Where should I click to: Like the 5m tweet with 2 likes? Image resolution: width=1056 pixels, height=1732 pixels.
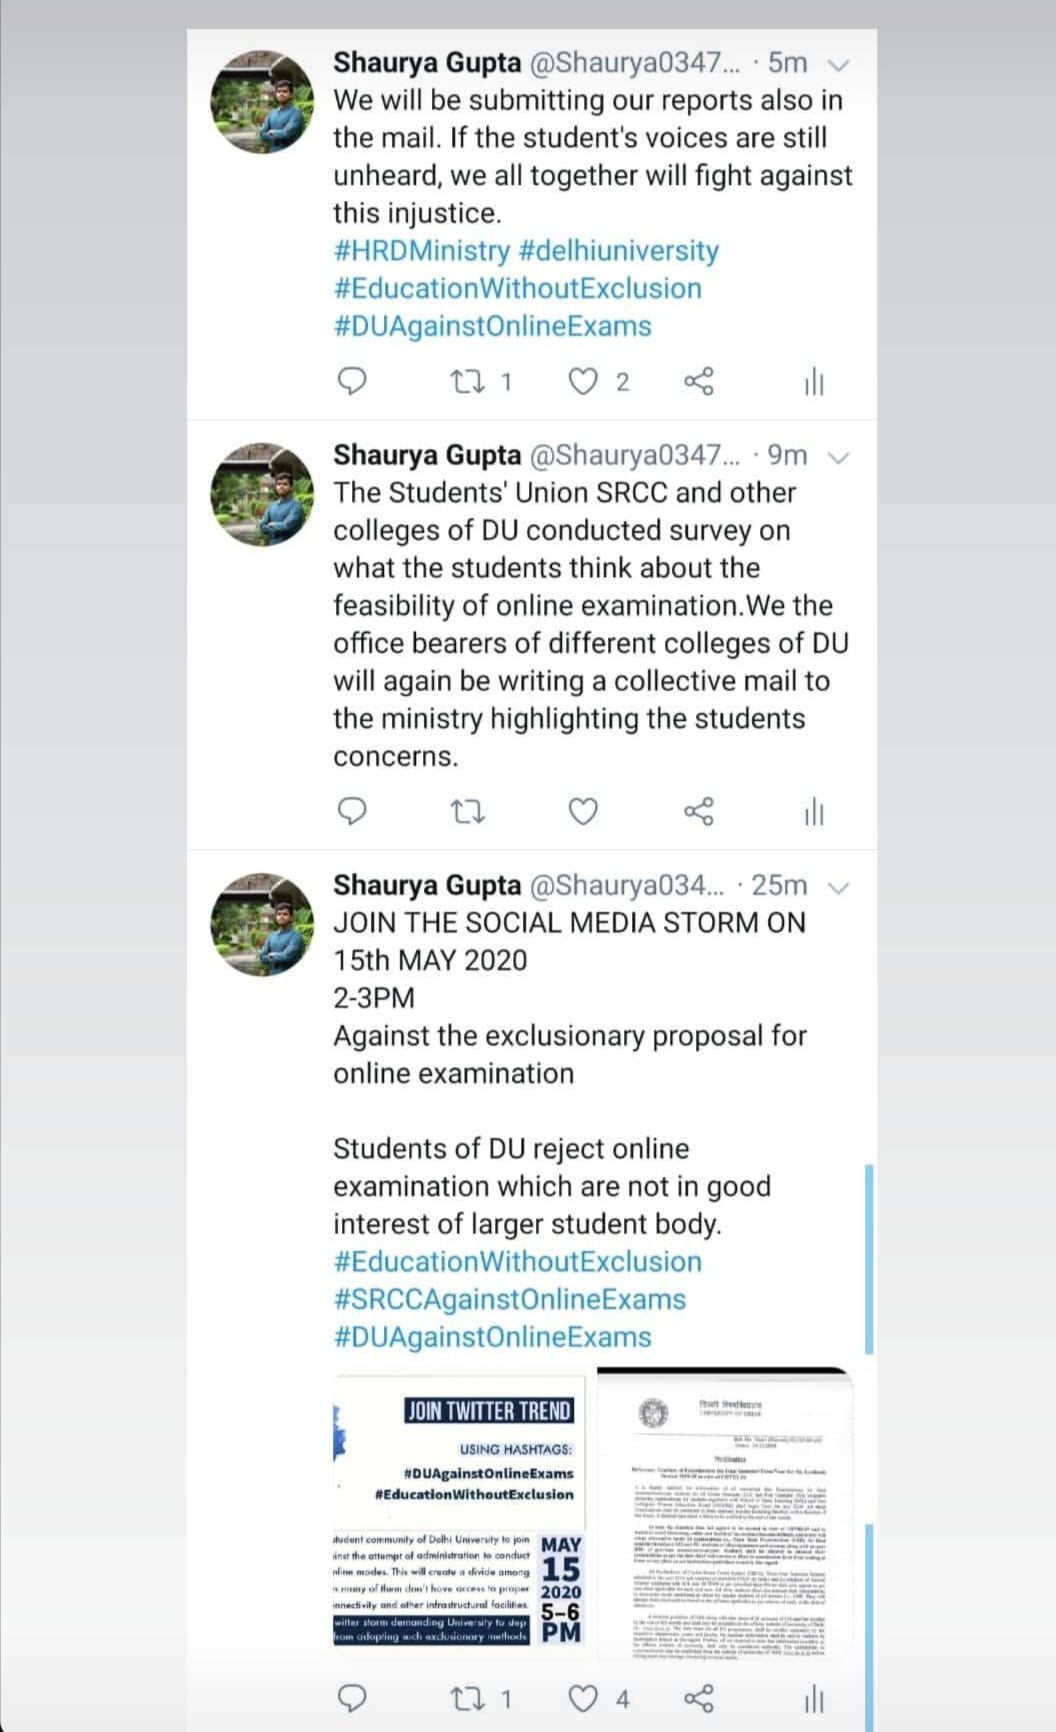583,381
